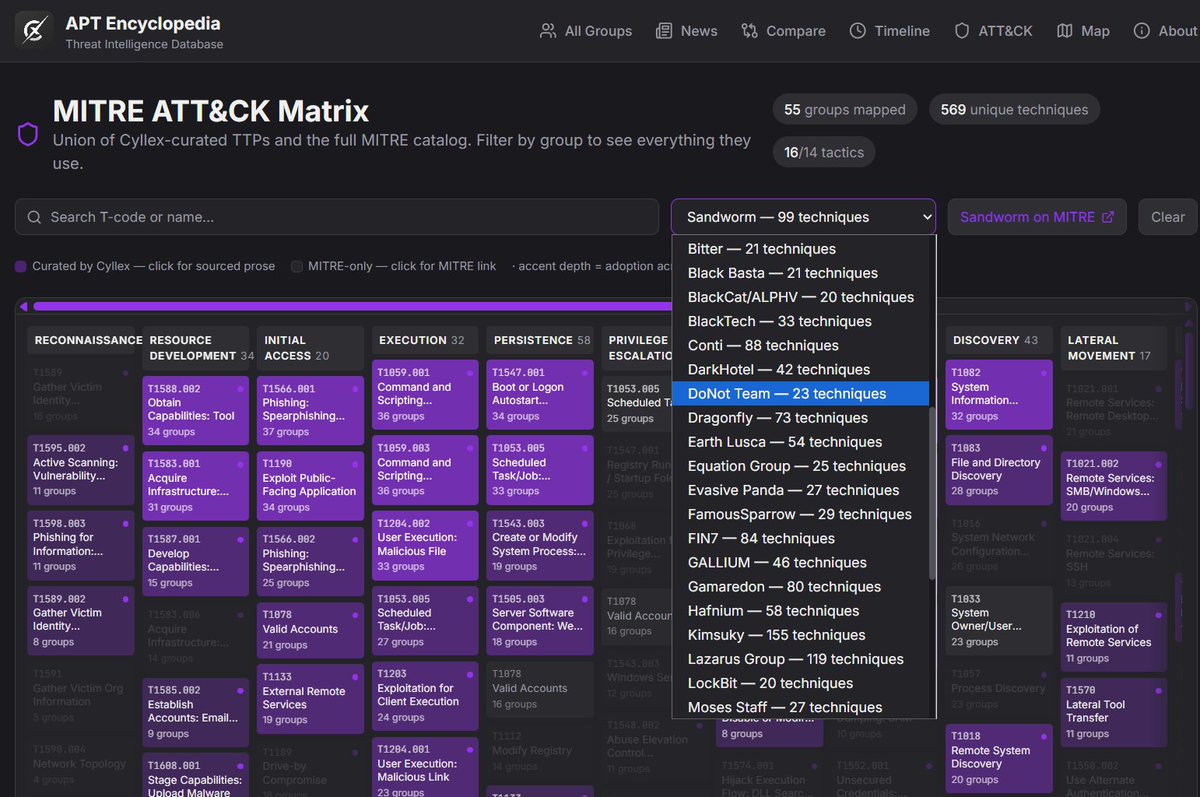Pick Gamaredon — 80 techniques

coord(801,587)
